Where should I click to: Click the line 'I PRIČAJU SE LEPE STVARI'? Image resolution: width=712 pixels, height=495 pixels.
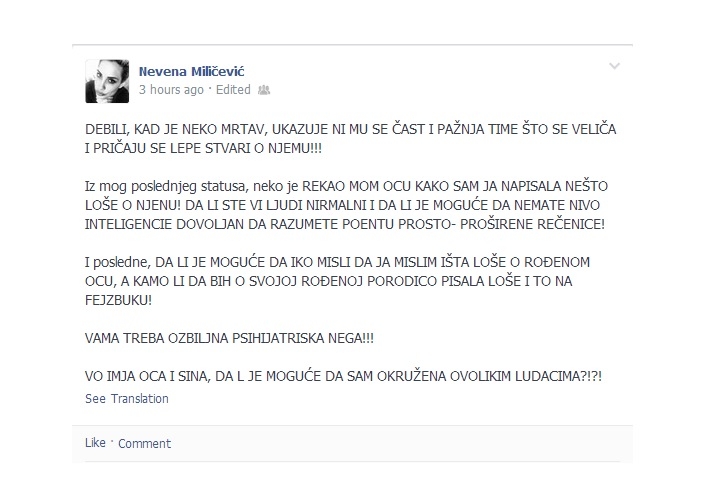point(203,148)
